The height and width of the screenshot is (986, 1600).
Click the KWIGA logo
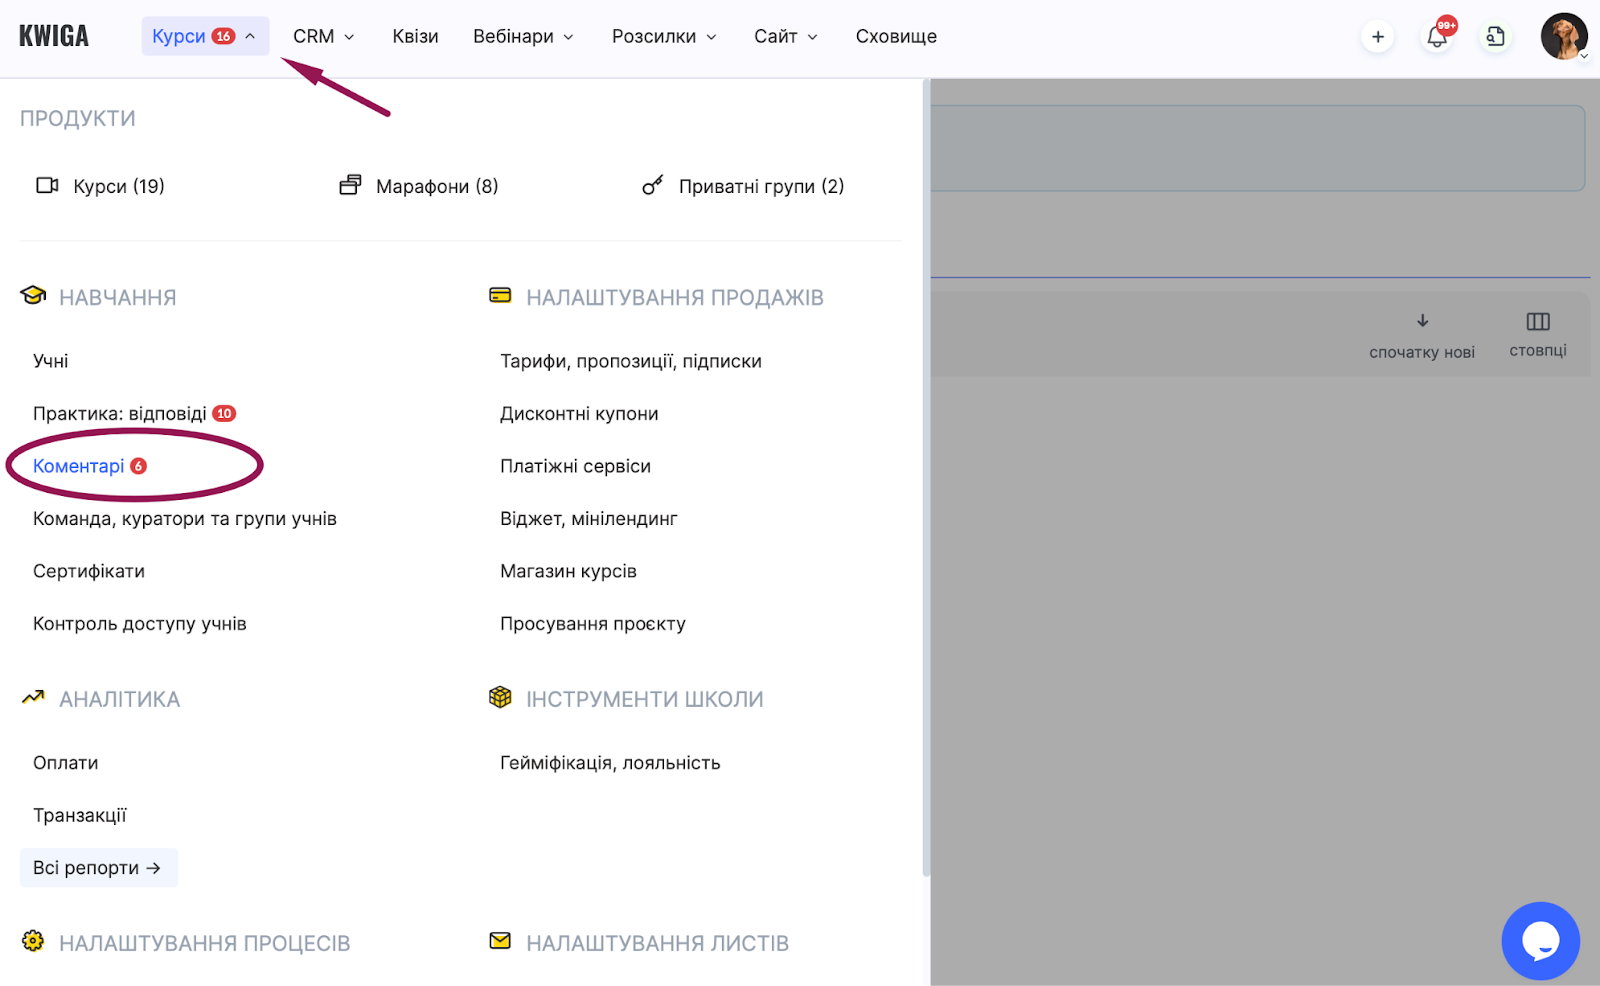tap(54, 37)
